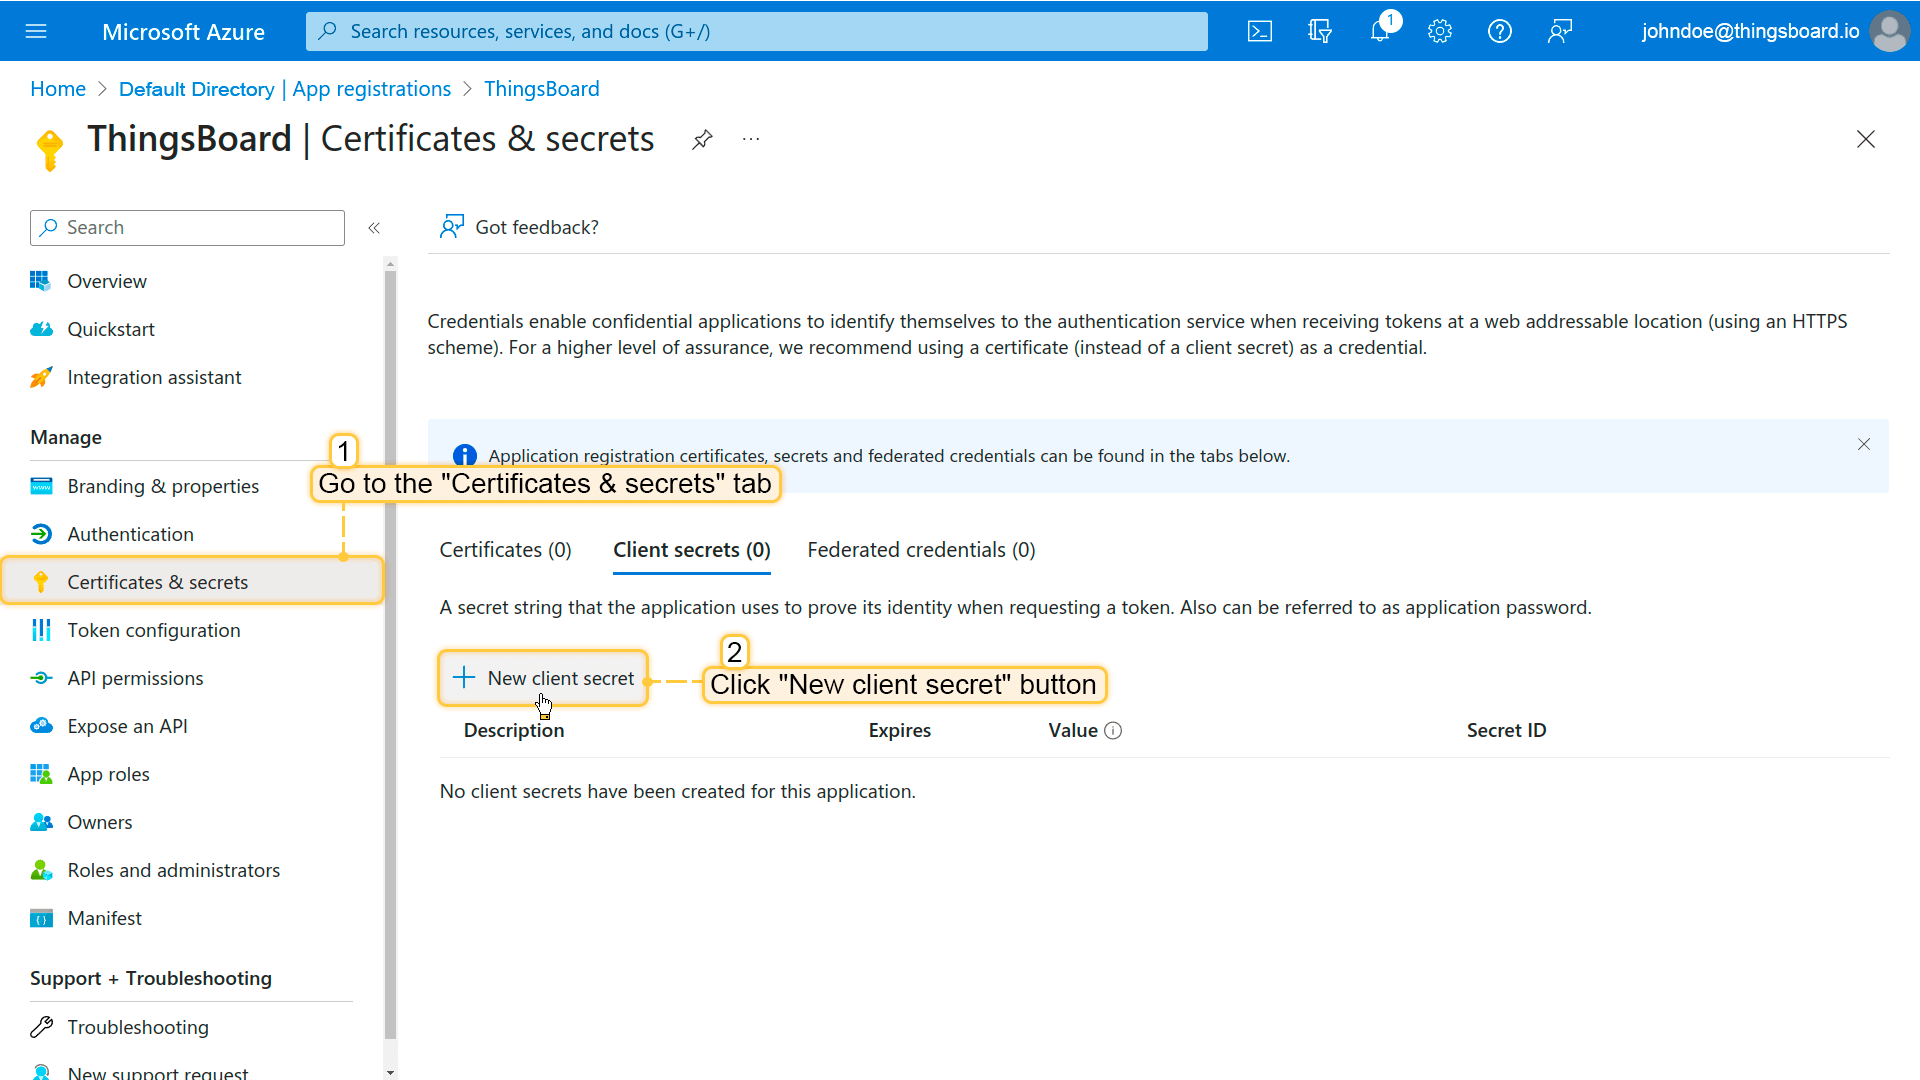1920x1080 pixels.
Task: Click the top bar feedback icon
Action: click(1560, 31)
